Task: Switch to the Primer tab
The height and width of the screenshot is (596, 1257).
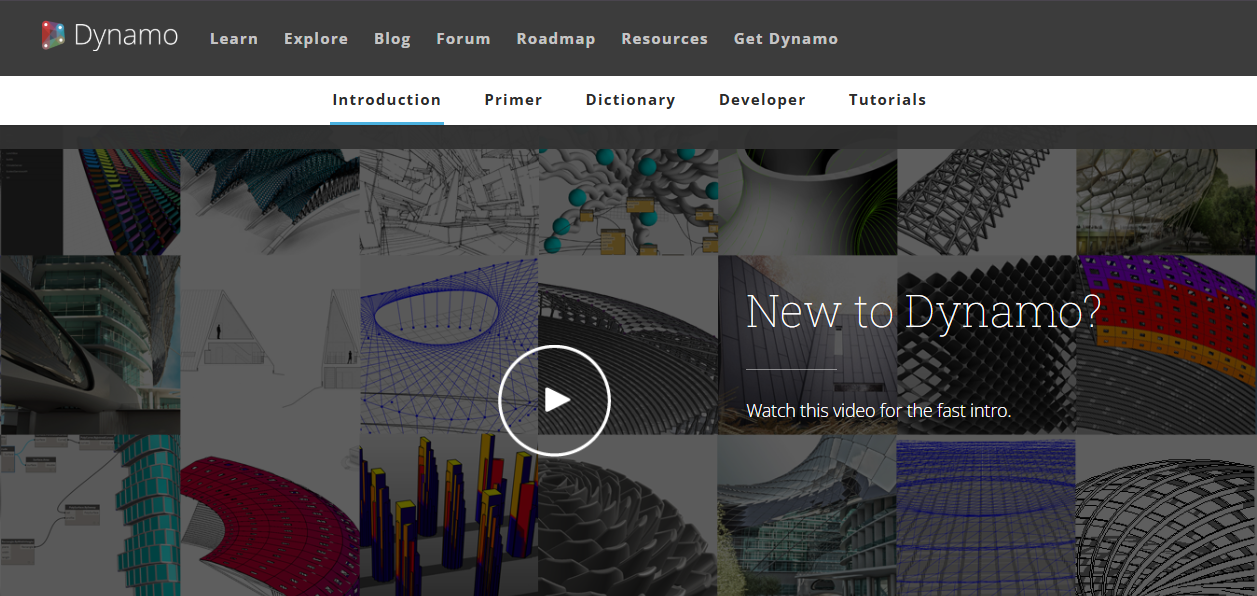Action: (514, 100)
